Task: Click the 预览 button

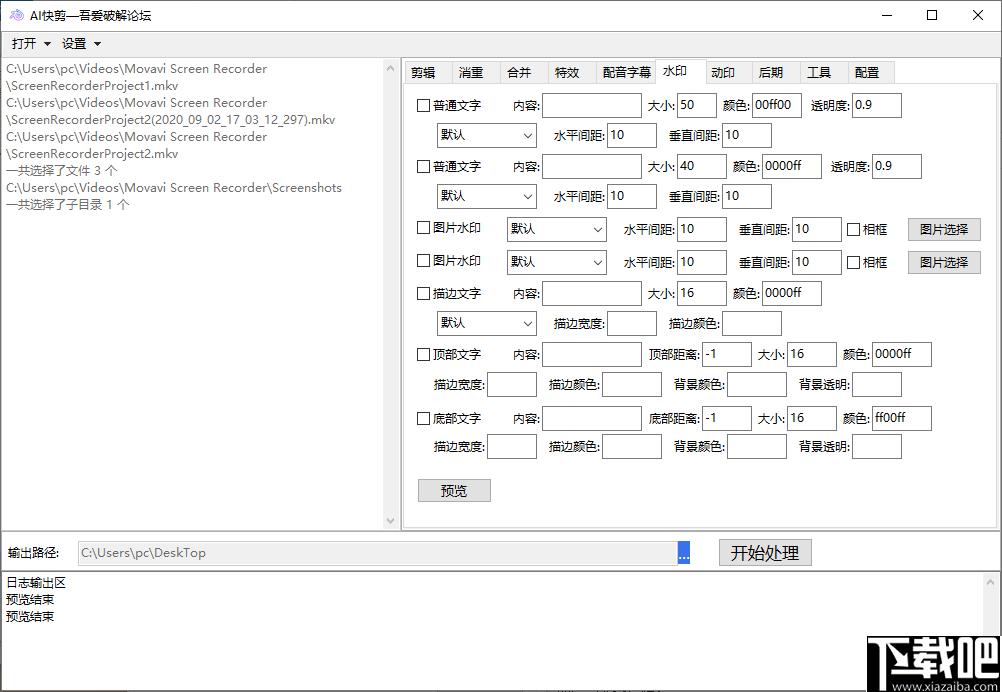Action: pos(454,490)
